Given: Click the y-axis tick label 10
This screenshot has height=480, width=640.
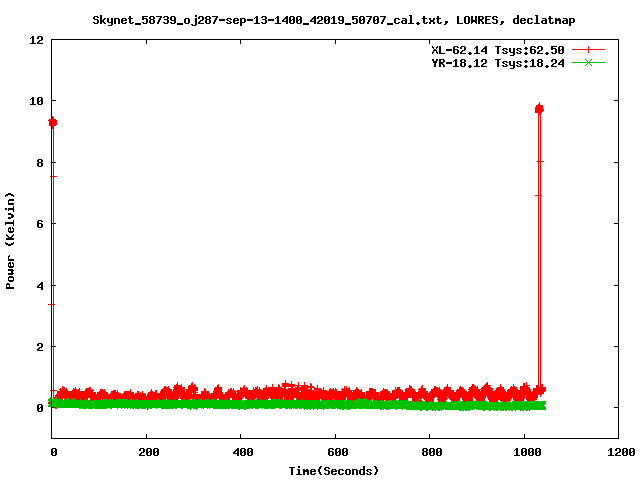Looking at the screenshot, I should coord(36,101).
